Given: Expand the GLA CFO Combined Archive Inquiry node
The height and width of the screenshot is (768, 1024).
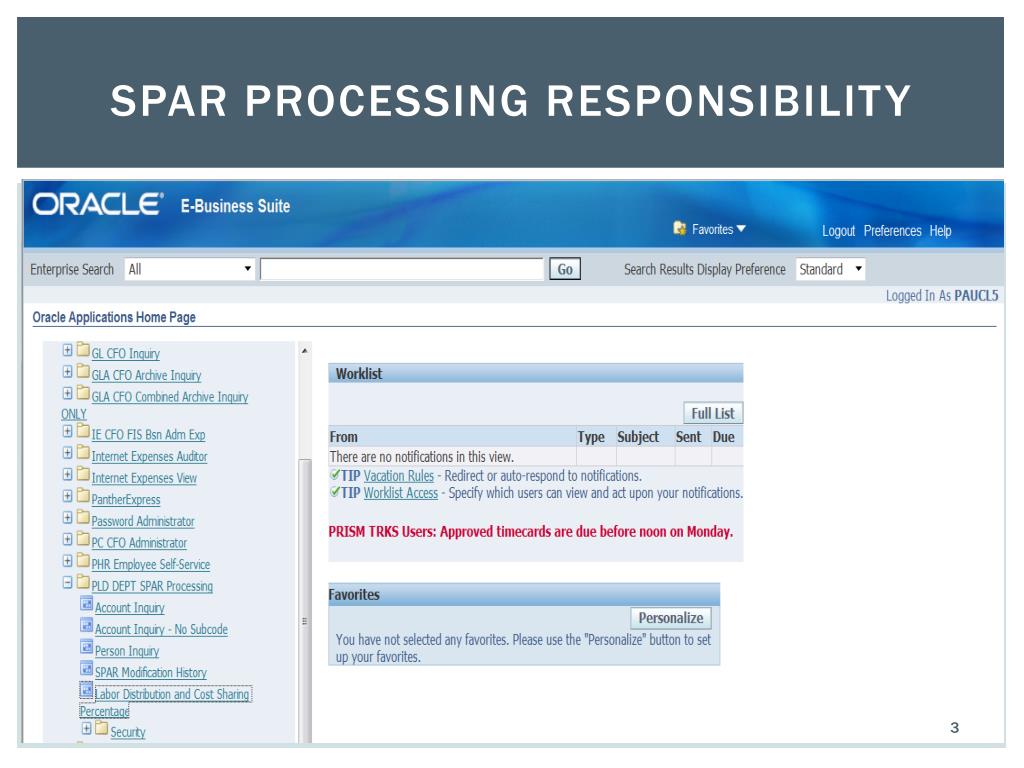Looking at the screenshot, I should pyautogui.click(x=67, y=393).
